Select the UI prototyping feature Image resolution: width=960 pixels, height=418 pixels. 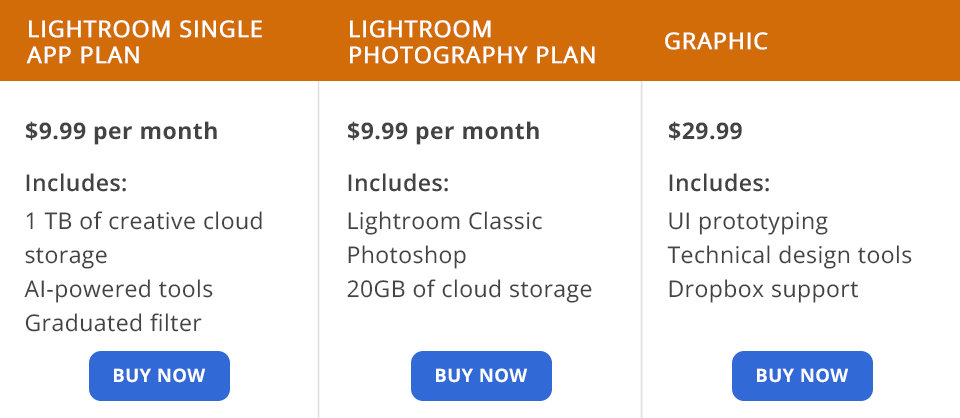[x=748, y=221]
